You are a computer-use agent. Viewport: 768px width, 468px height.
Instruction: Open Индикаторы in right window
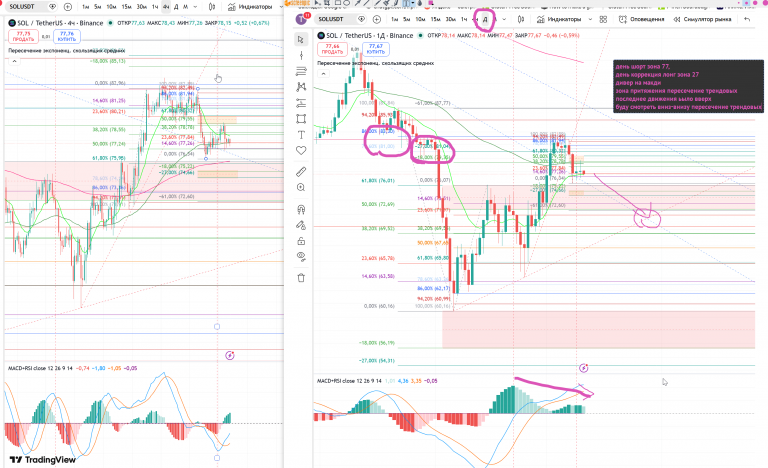(x=559, y=19)
